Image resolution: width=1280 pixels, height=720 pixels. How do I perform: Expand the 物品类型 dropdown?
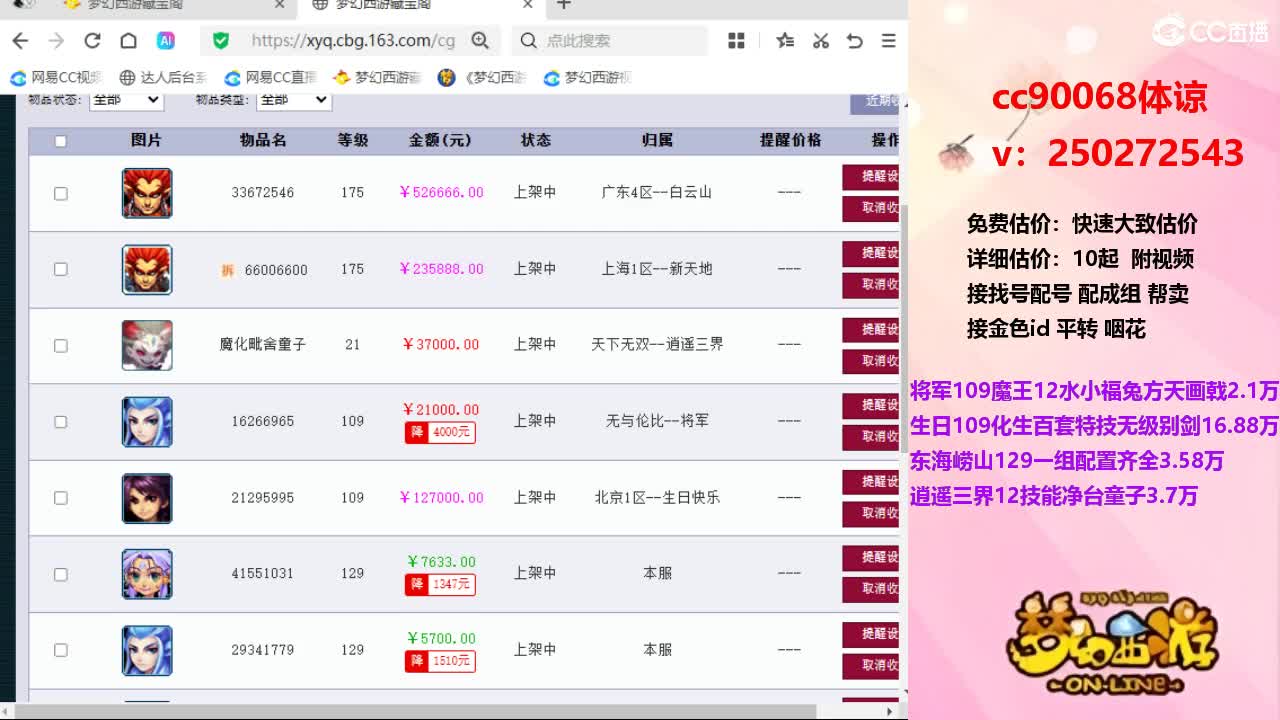294,100
